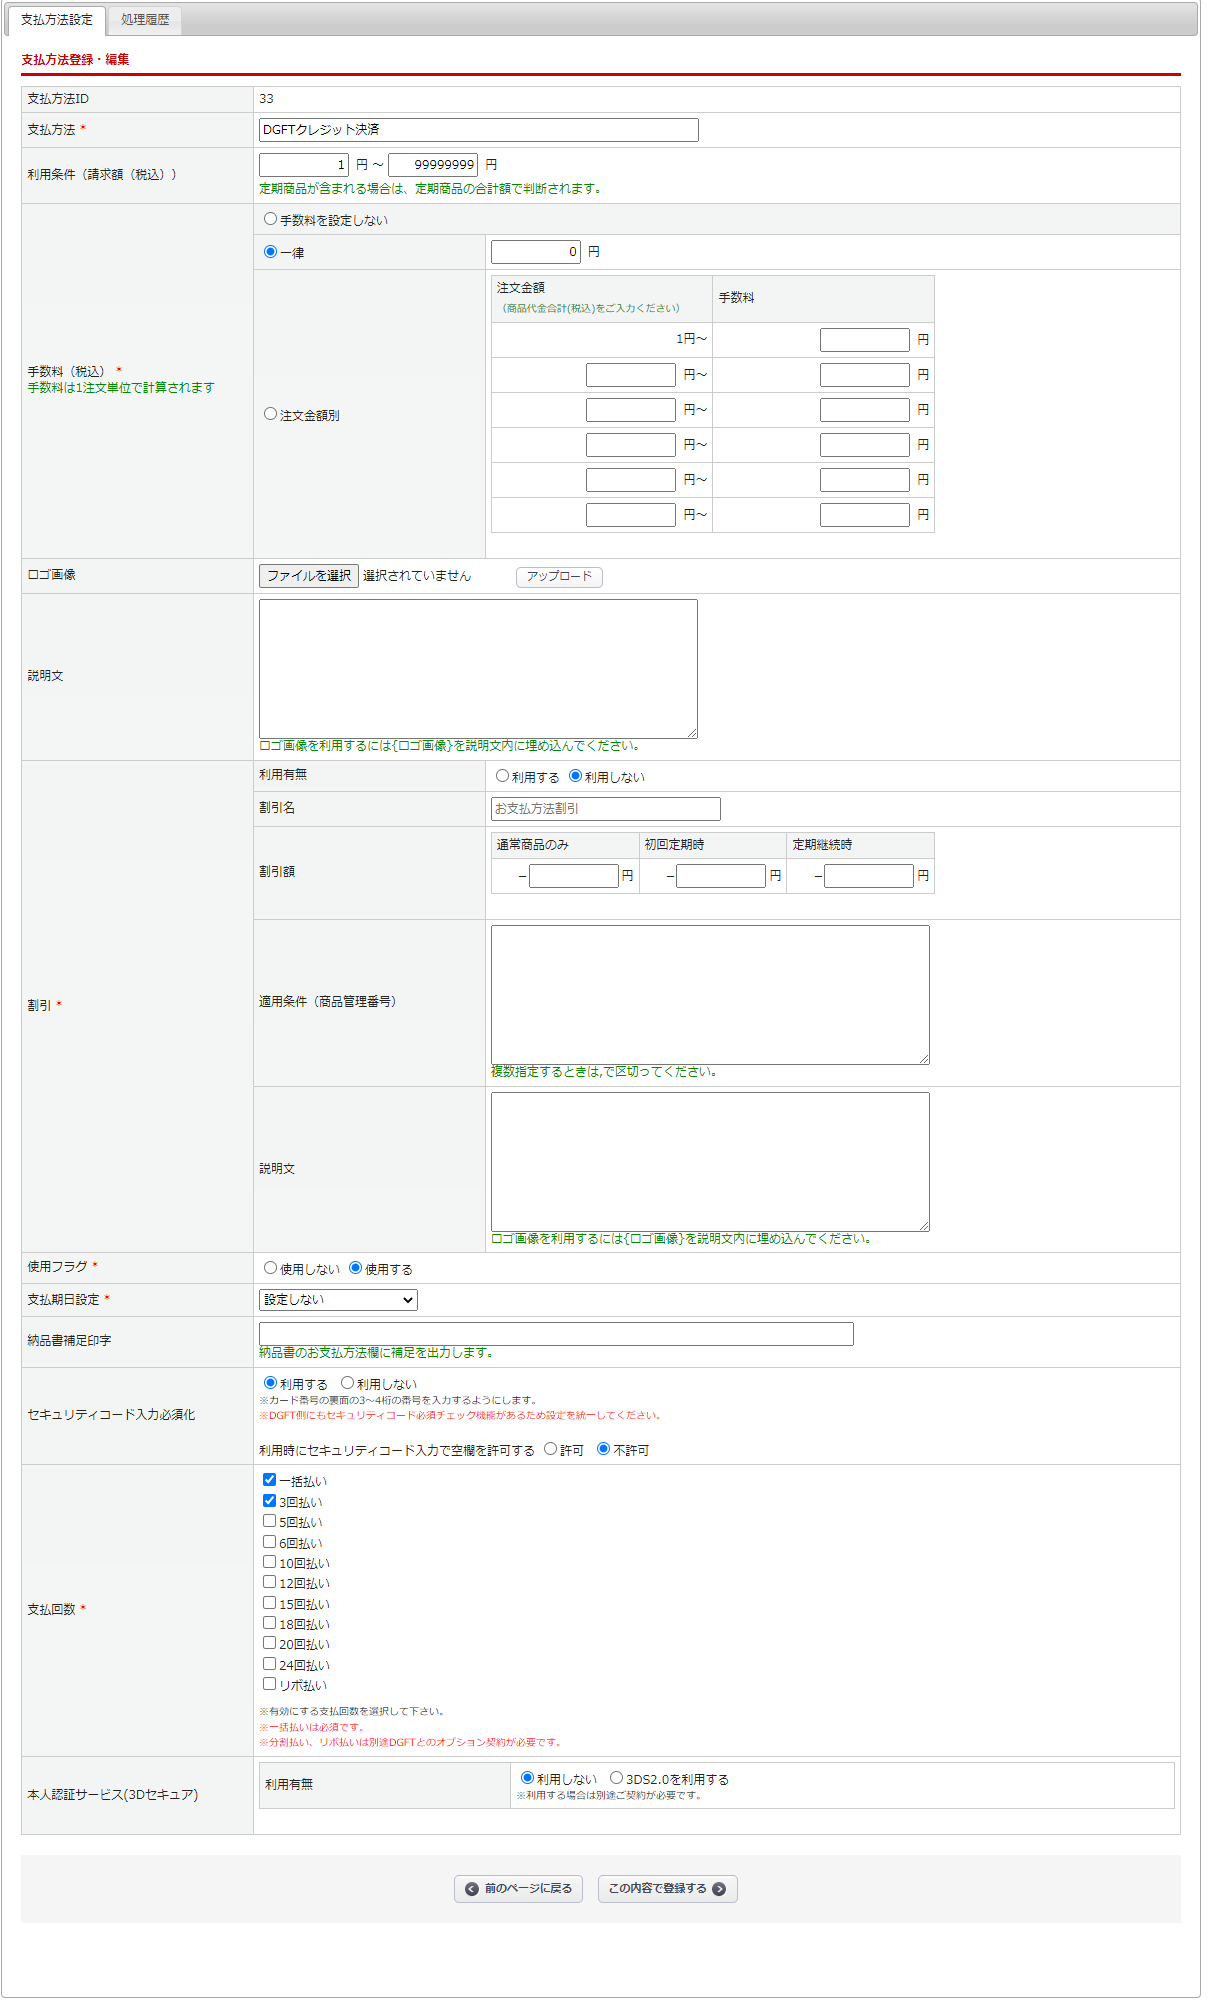Choose 3DS2.0を利用する radio option

pyautogui.click(x=616, y=1778)
